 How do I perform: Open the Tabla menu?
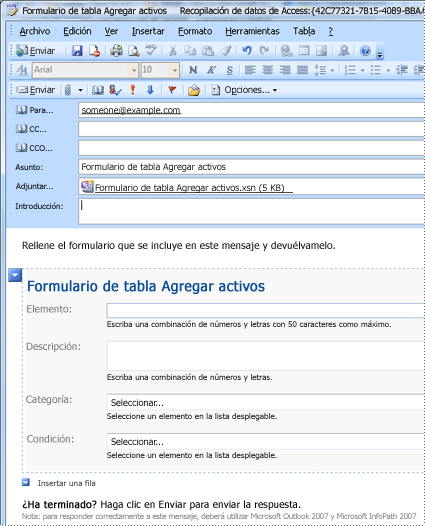tap(304, 31)
